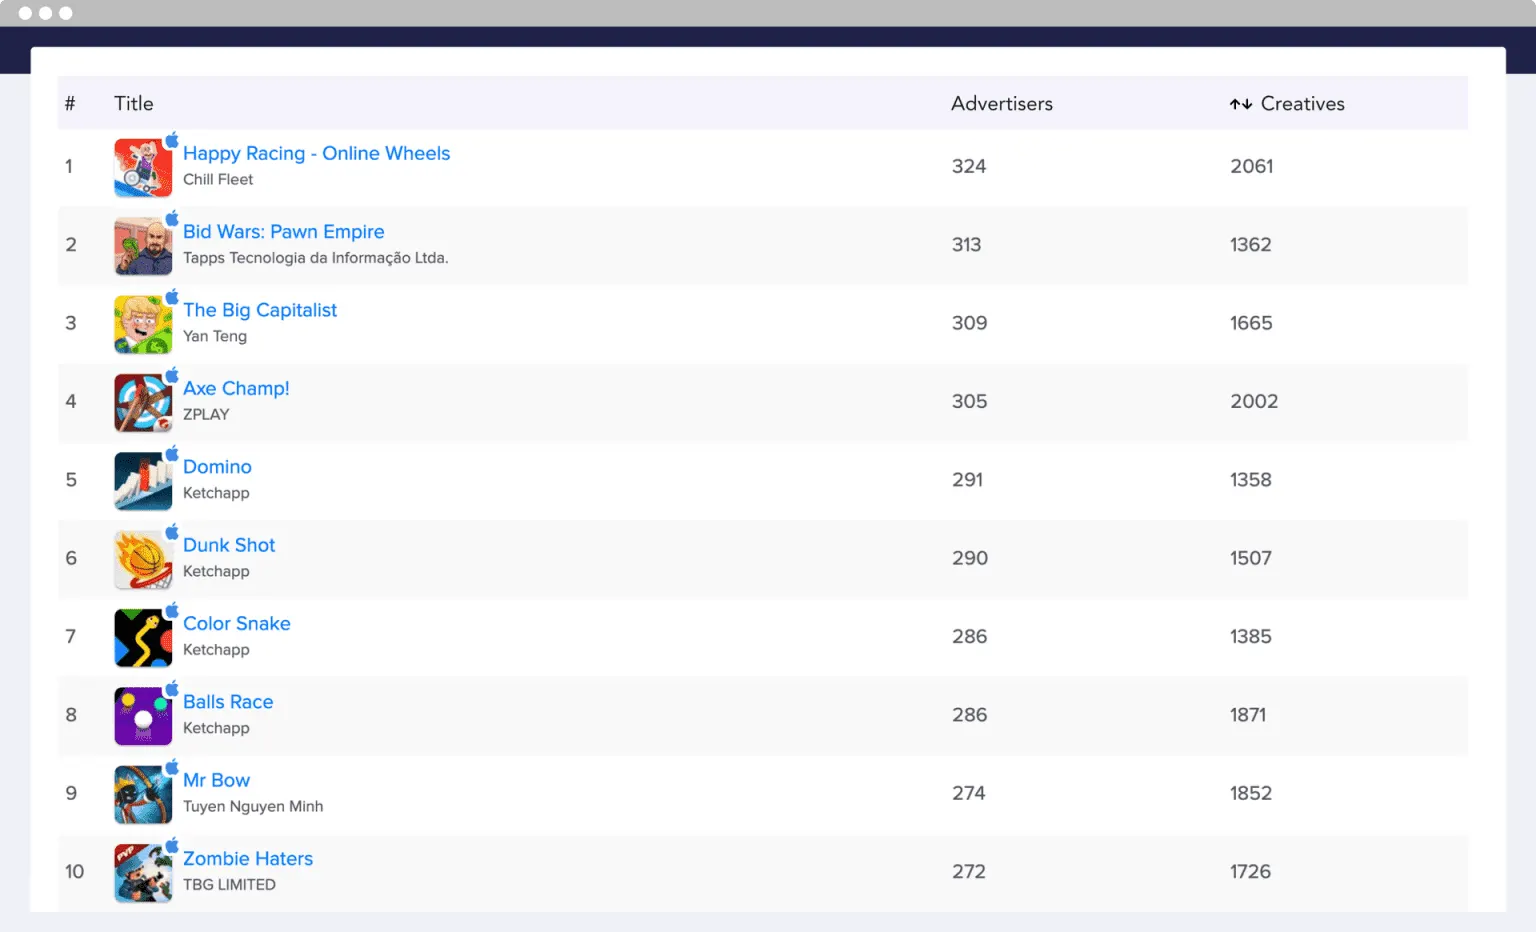This screenshot has width=1536, height=932.
Task: Open the Mr Bow title link
Action: pyautogui.click(x=216, y=780)
